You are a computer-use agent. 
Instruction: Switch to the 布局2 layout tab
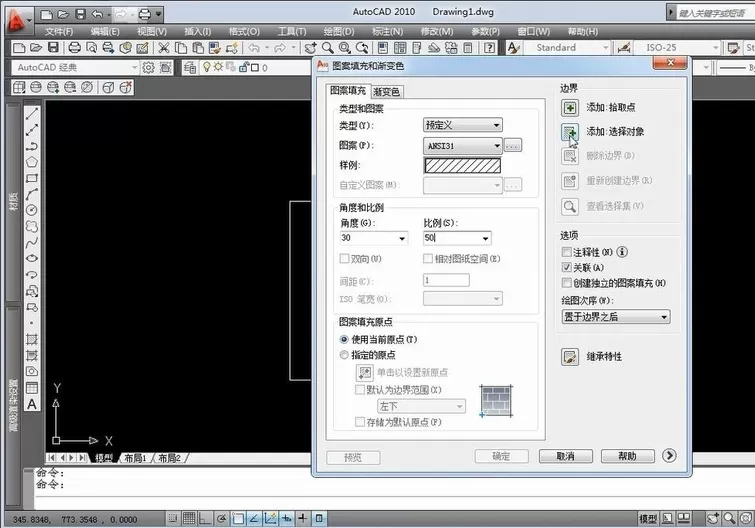point(169,458)
